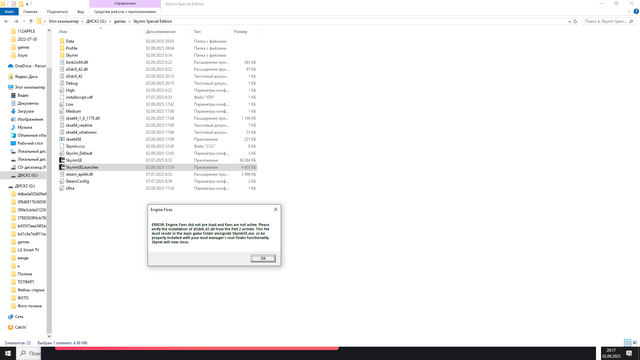Refresh the Skyrim Special Edition folder

[x=576, y=21]
